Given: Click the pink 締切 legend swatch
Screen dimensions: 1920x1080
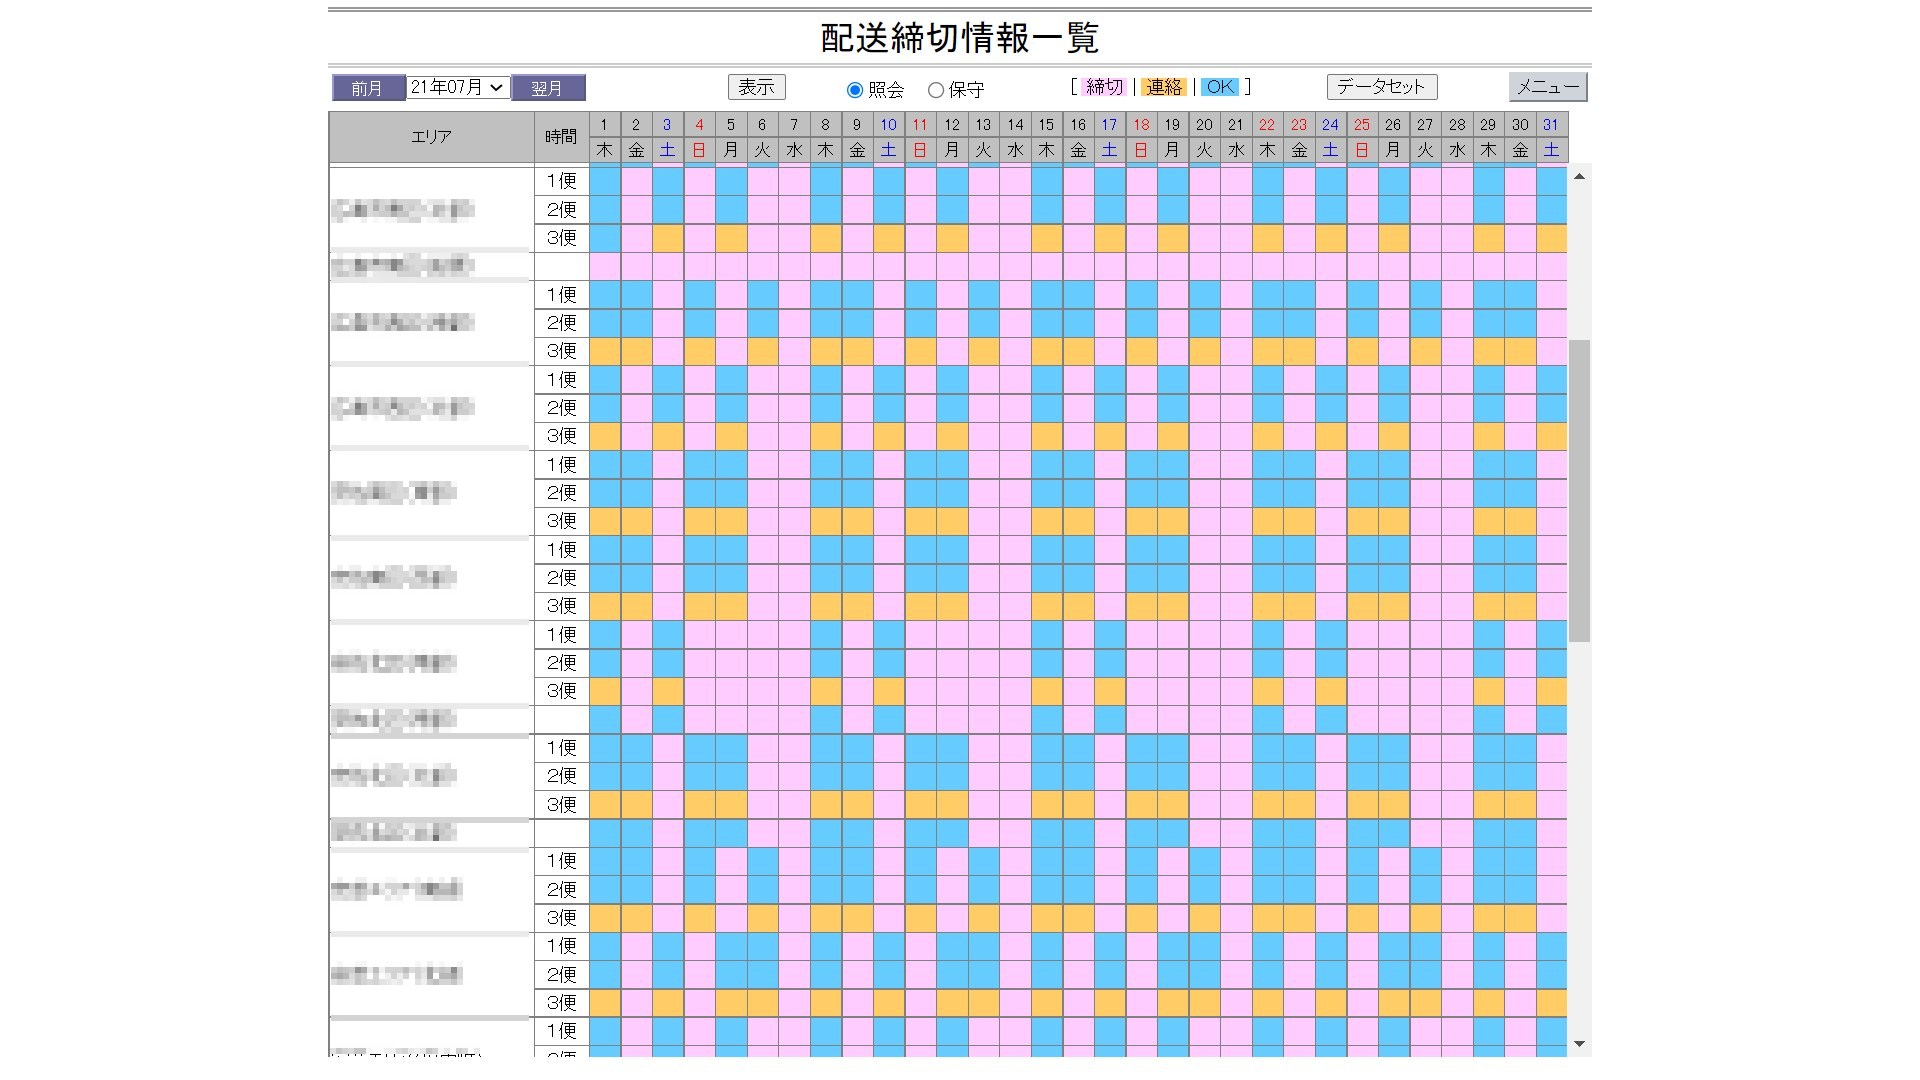Looking at the screenshot, I should click(1104, 87).
